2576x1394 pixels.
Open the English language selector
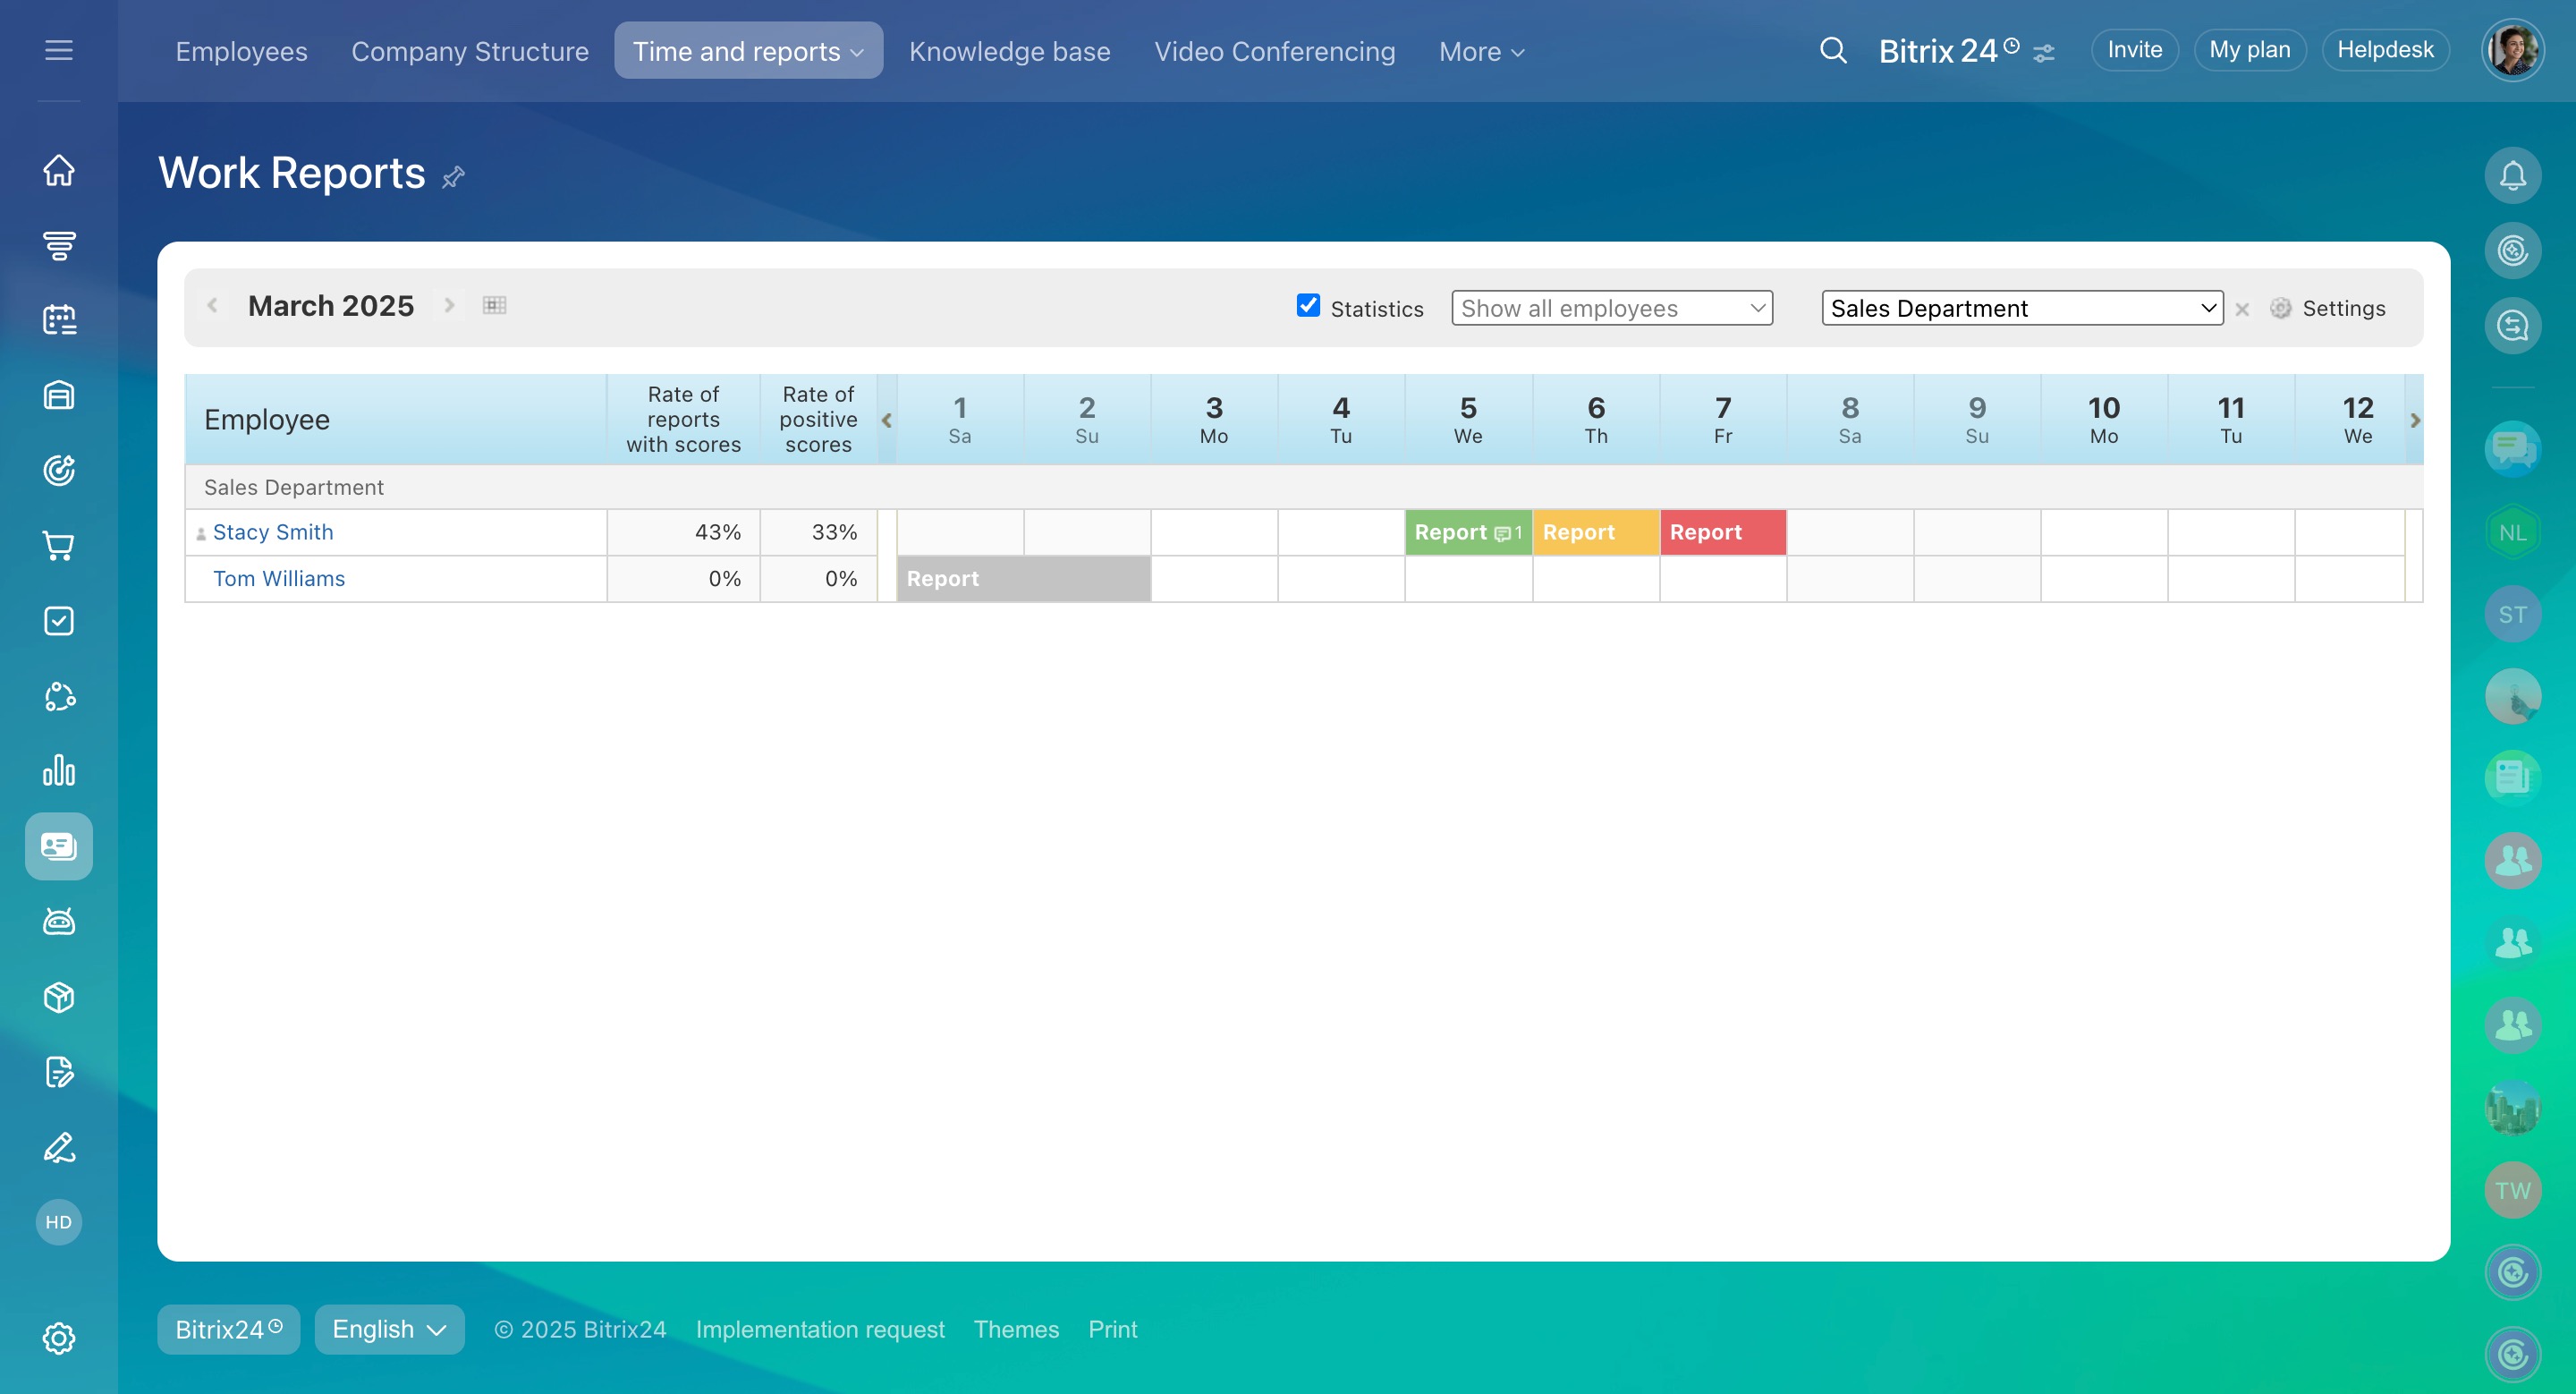389,1329
